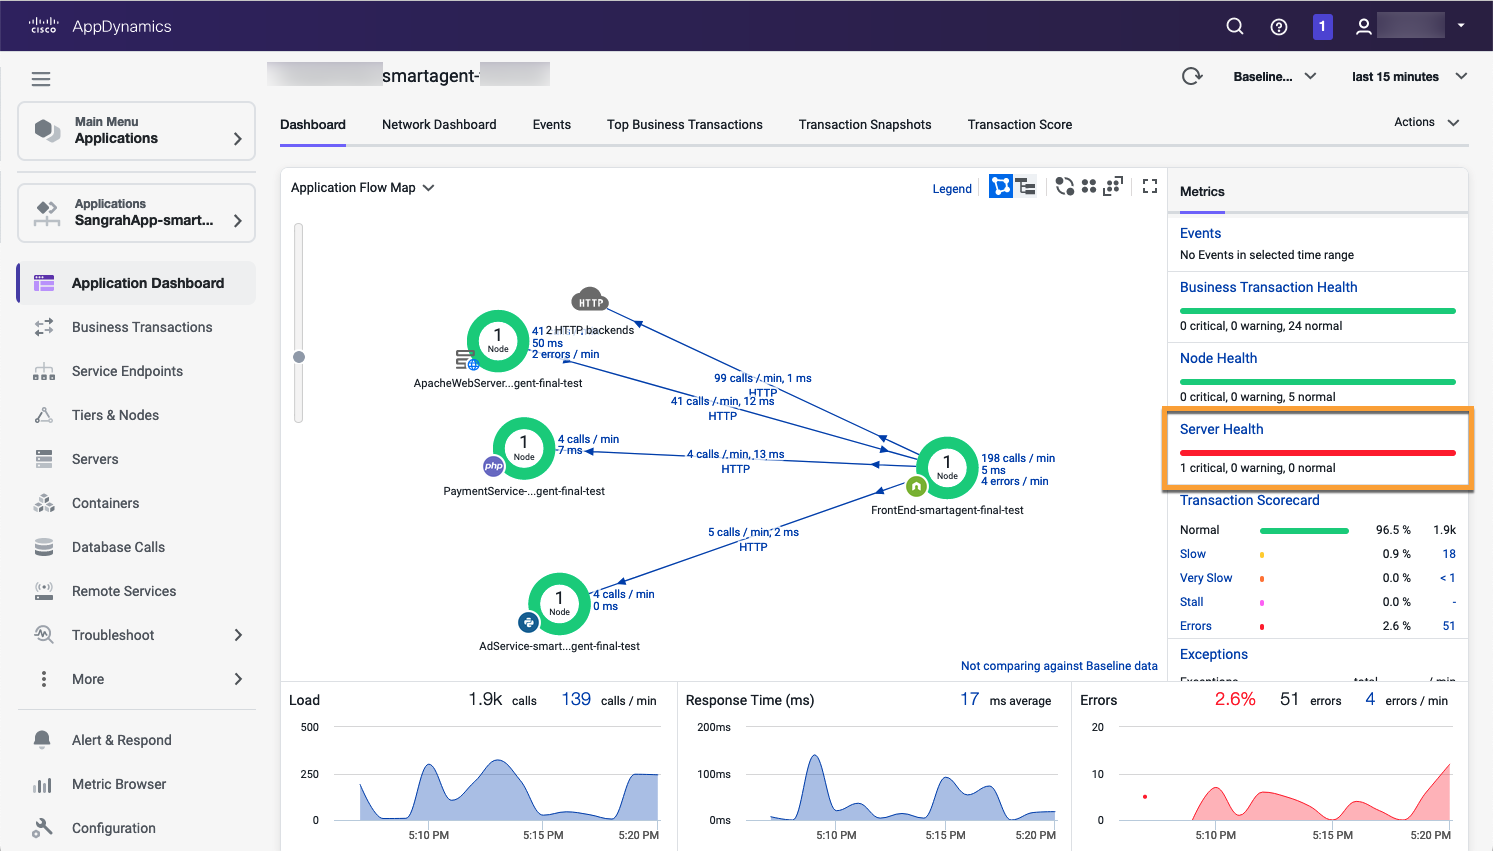Screen dimensions: 1493x851
Task: Select Application Dashboard in sidebar
Action: click(136, 283)
